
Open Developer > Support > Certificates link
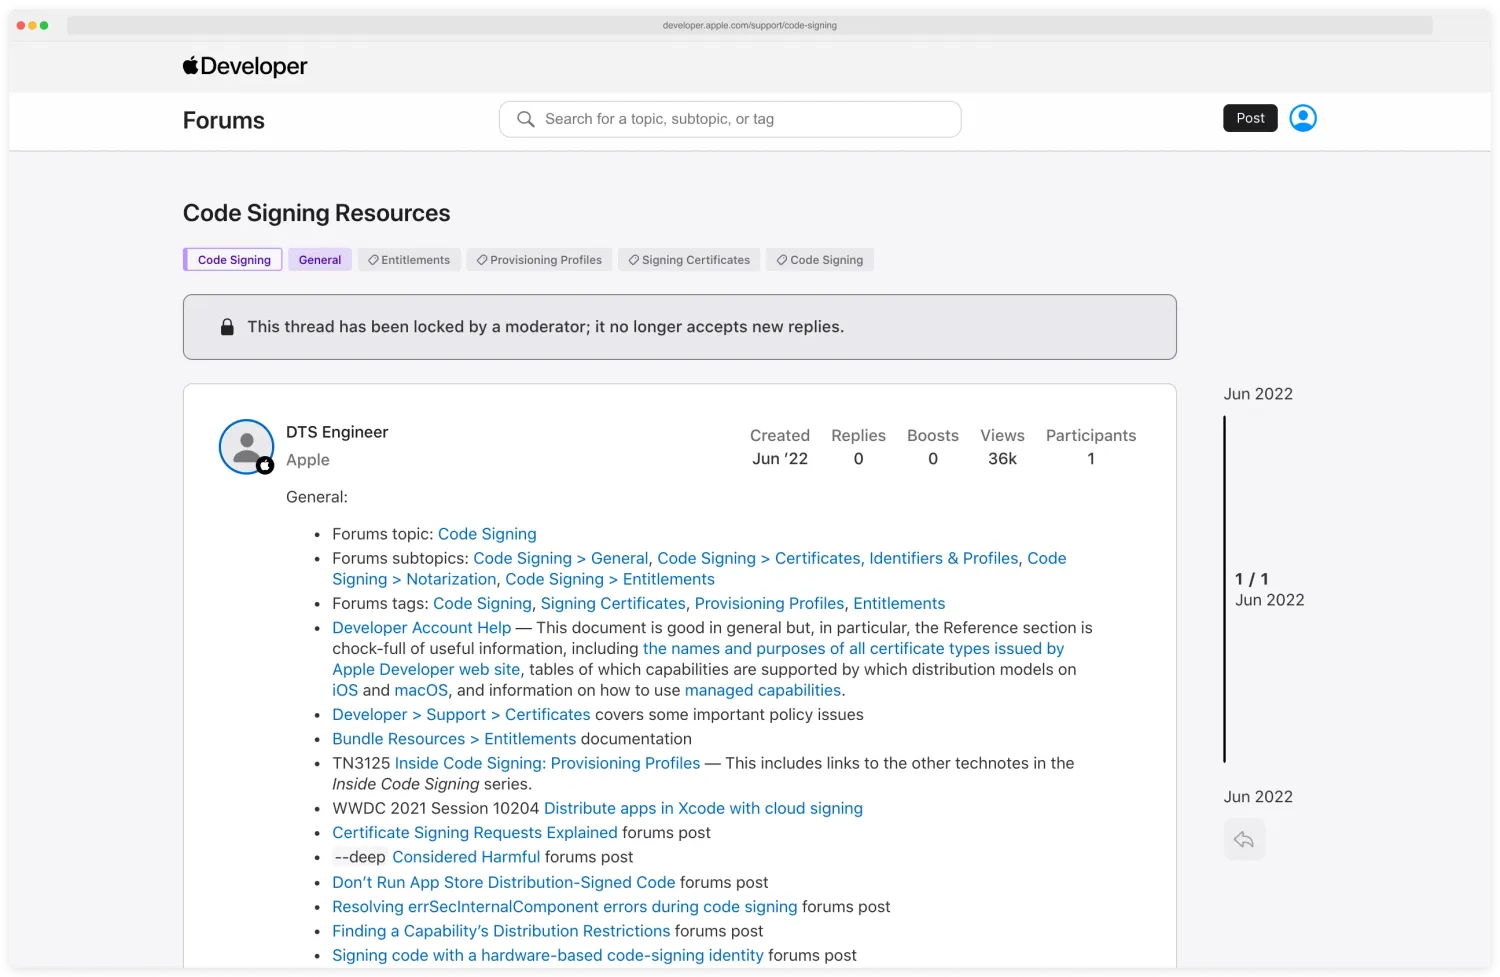pyautogui.click(x=461, y=714)
